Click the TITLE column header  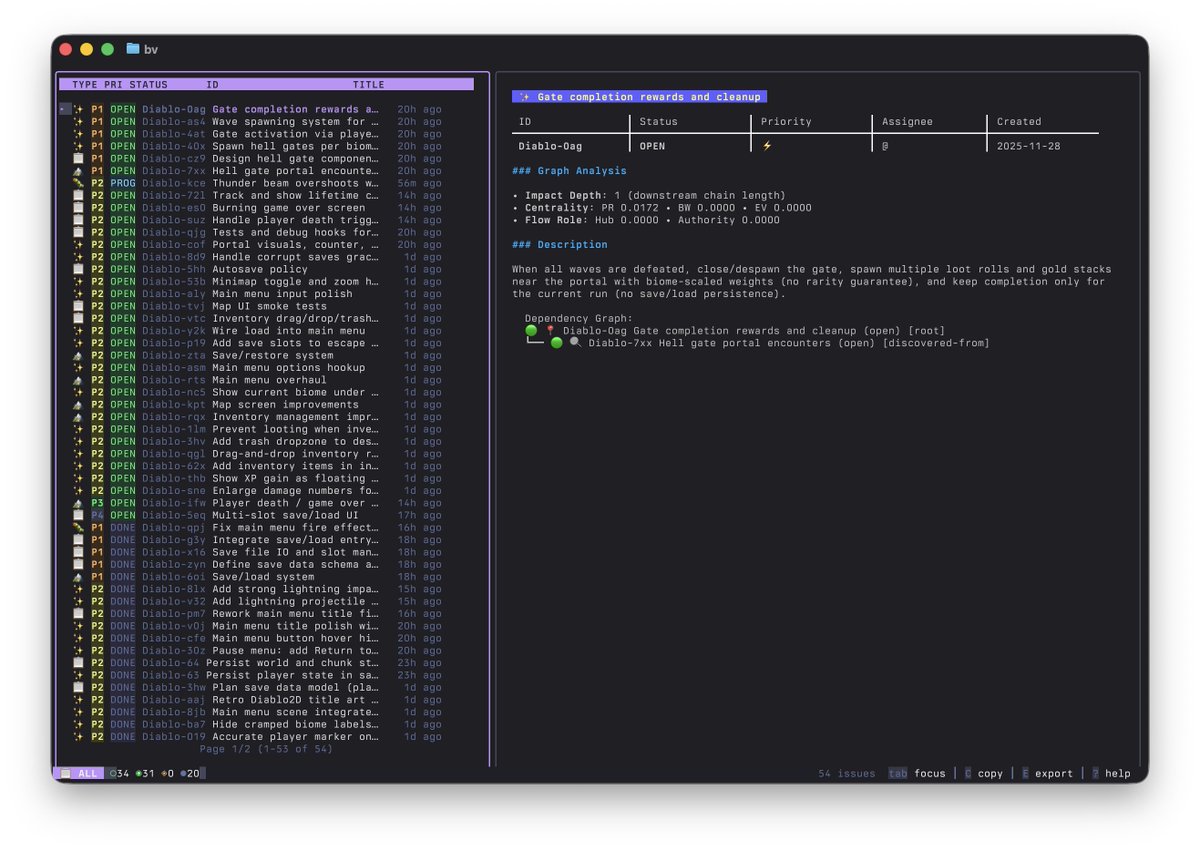[368, 85]
